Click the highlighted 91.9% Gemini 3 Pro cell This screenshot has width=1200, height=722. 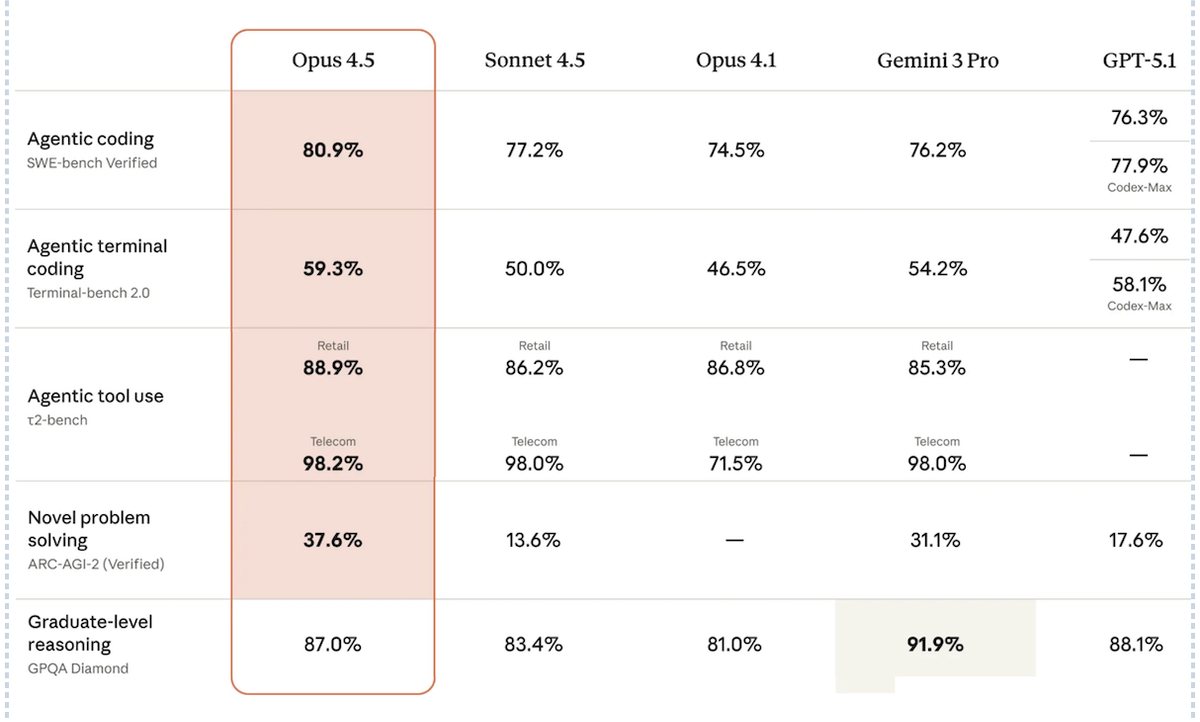[x=936, y=645]
